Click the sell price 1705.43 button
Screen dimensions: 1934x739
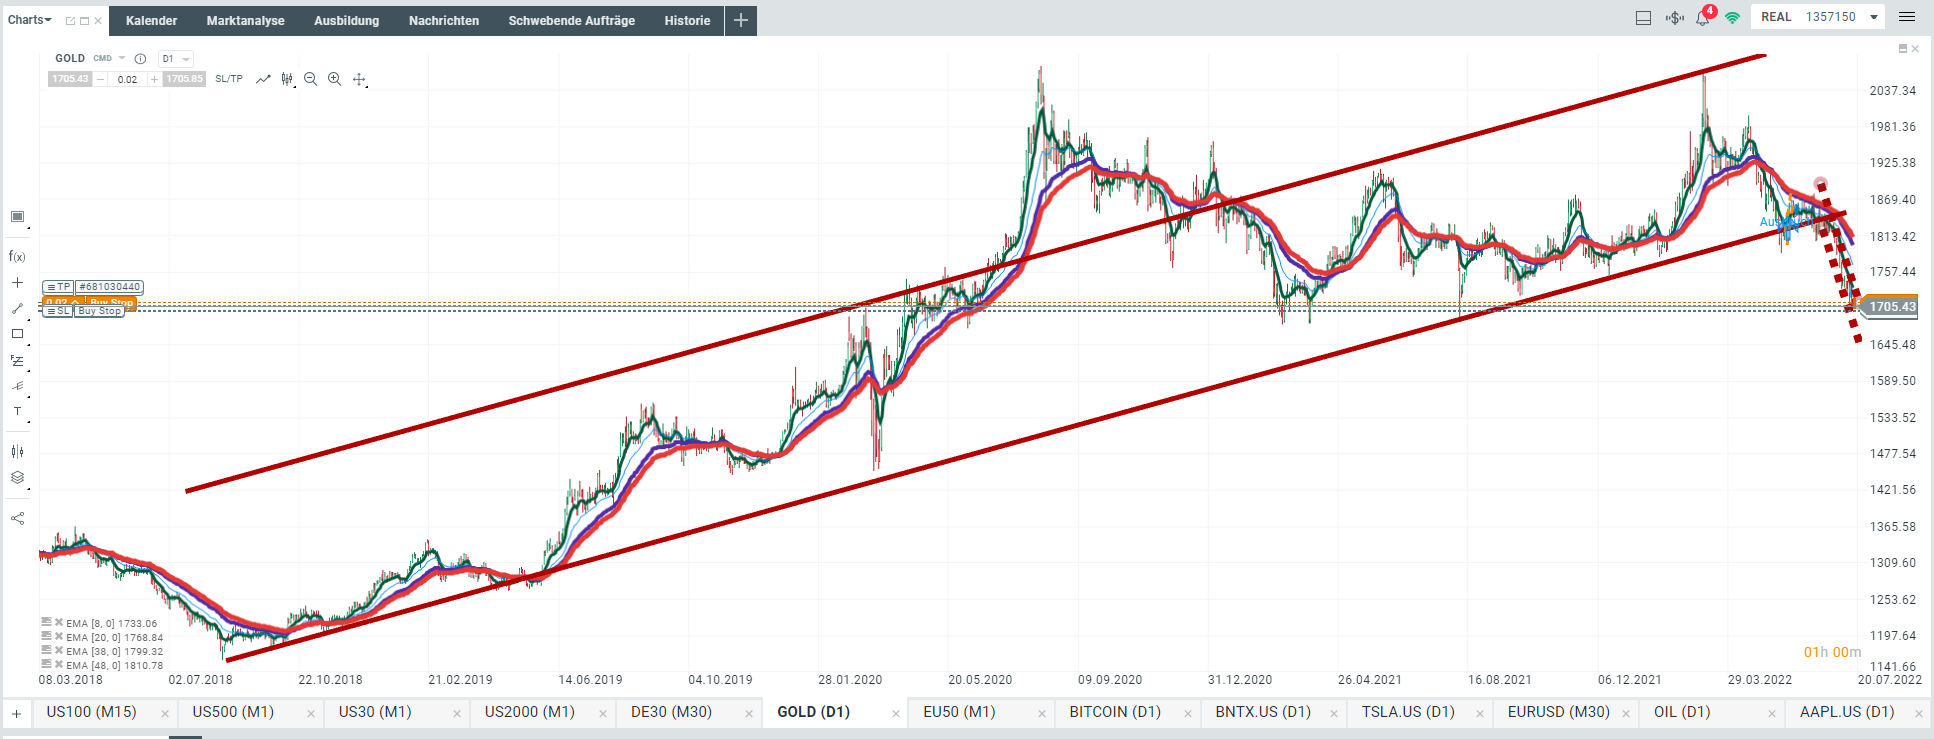pyautogui.click(x=70, y=79)
